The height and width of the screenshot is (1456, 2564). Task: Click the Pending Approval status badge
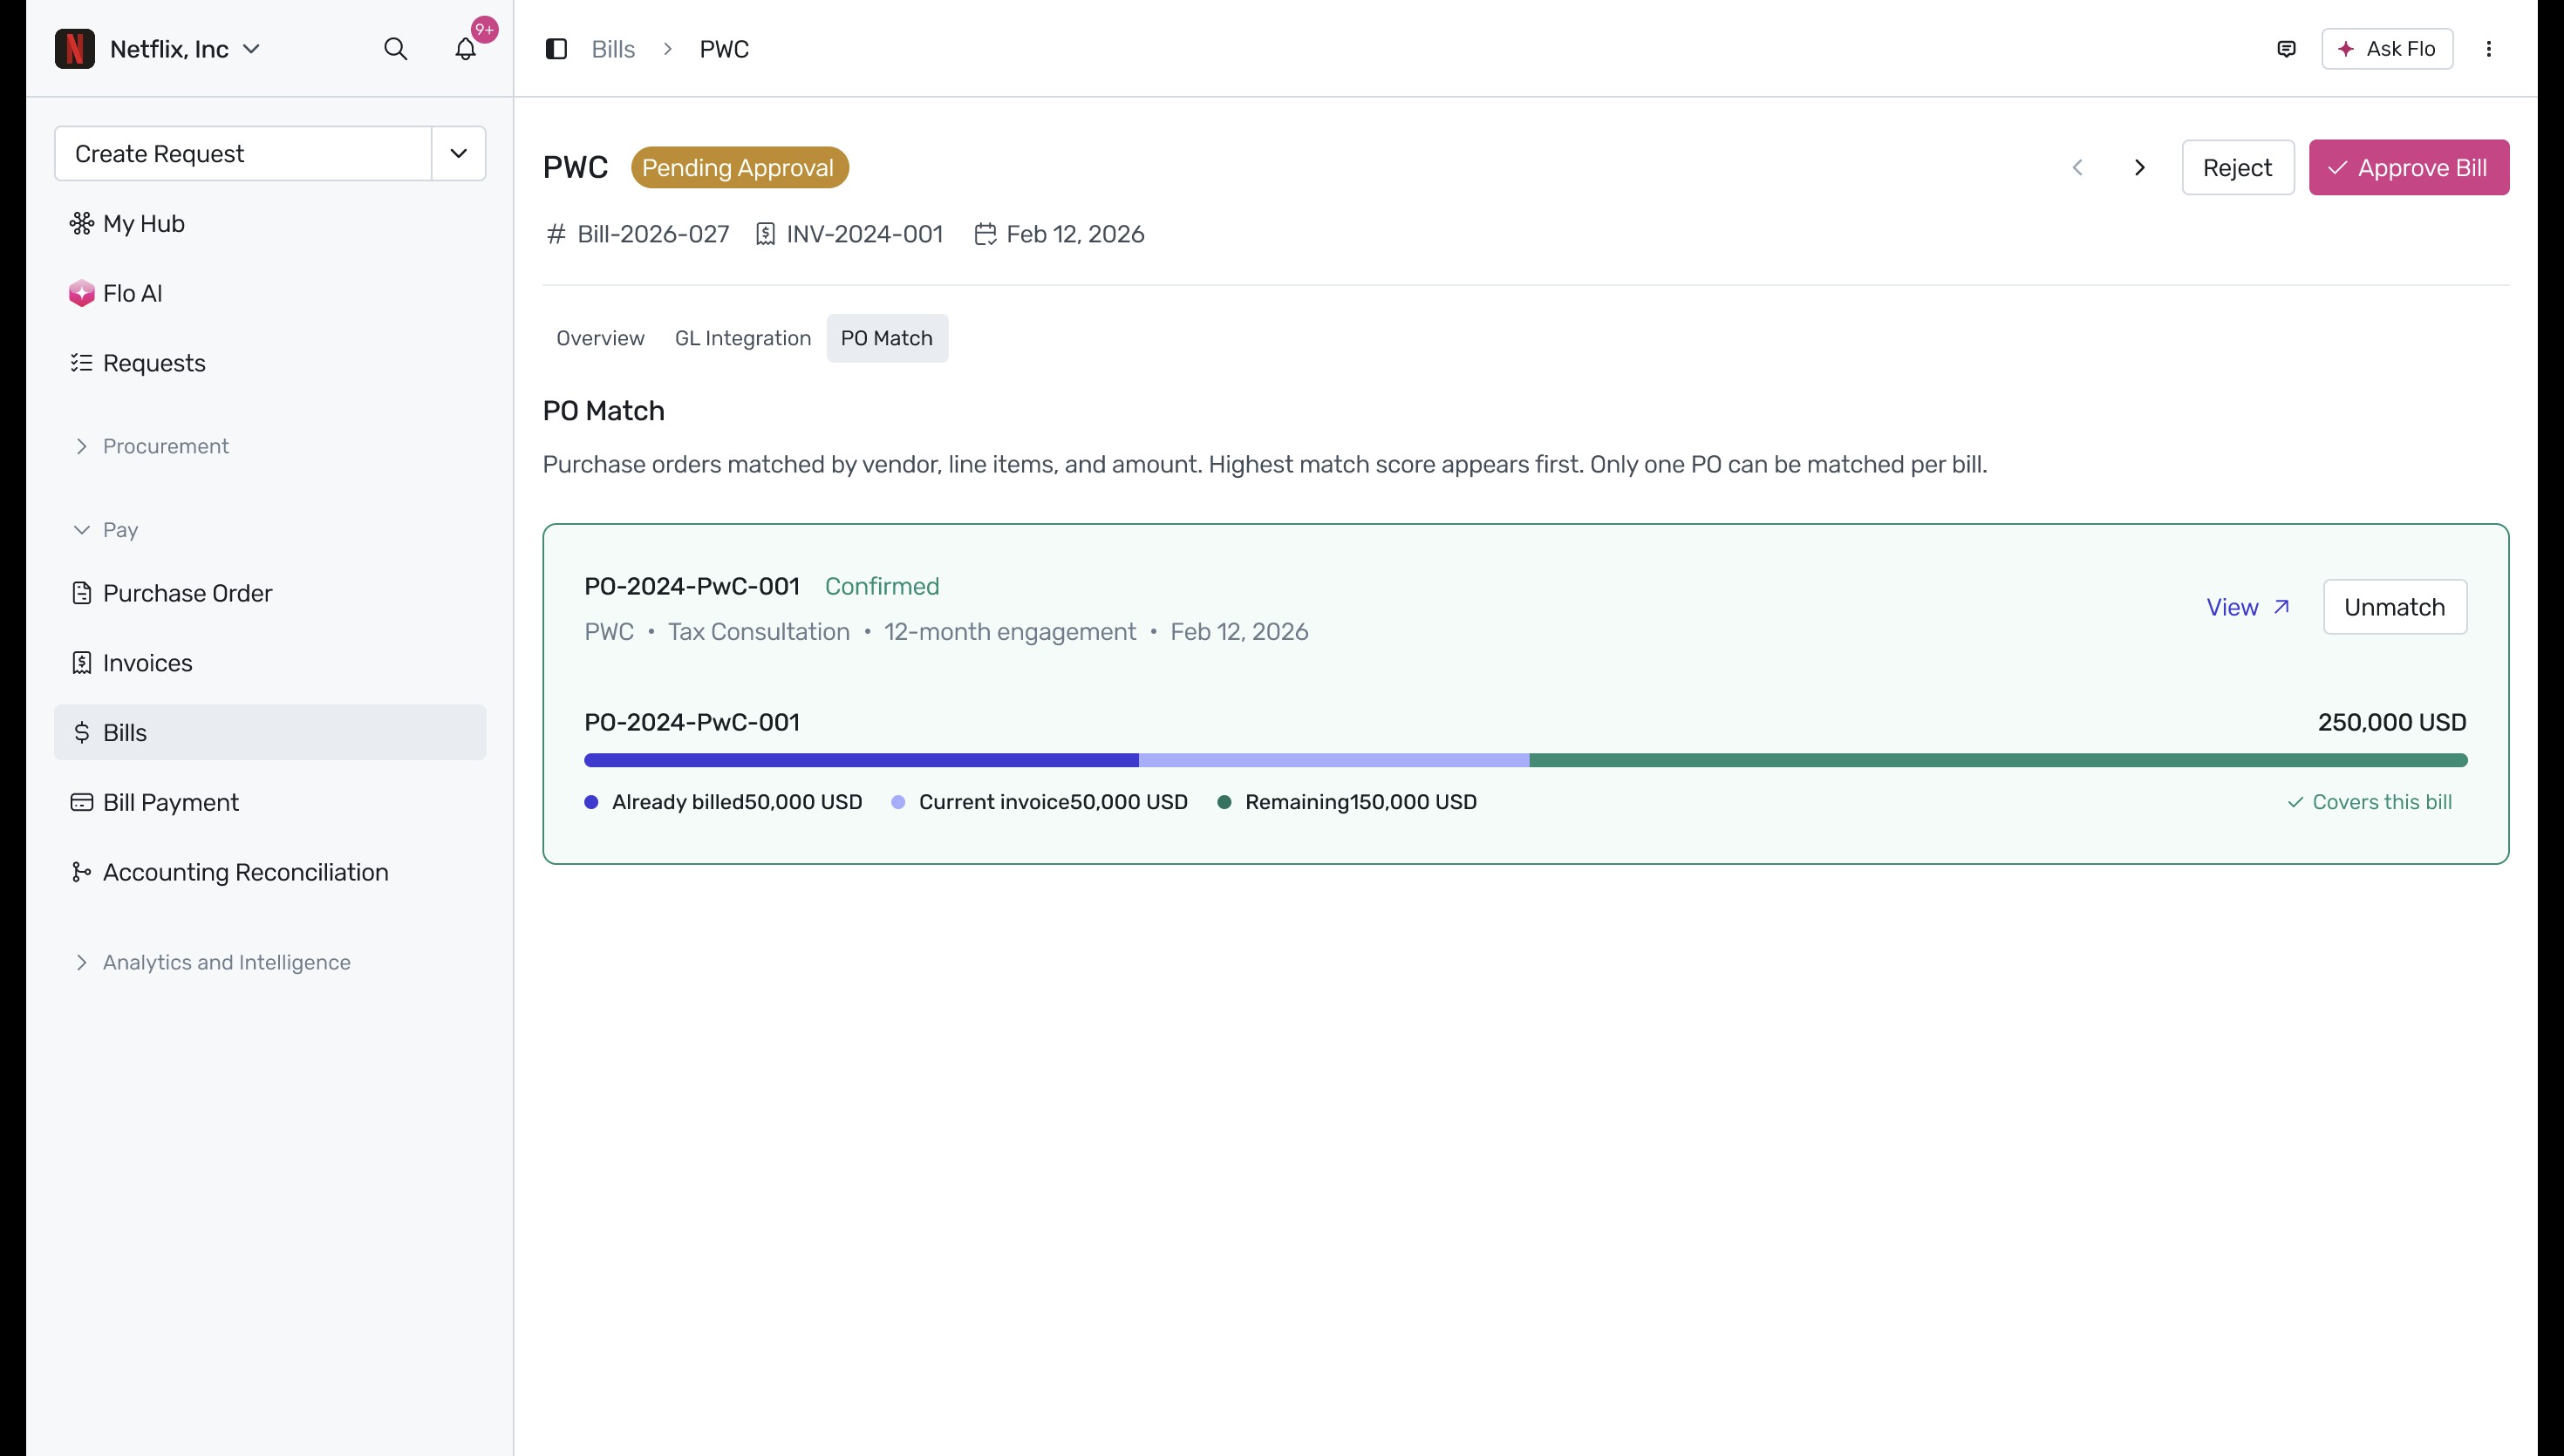pyautogui.click(x=739, y=168)
